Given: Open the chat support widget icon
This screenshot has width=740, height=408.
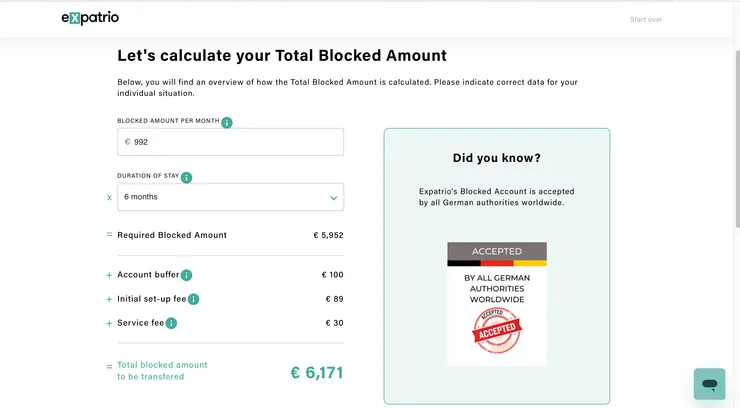Looking at the screenshot, I should [x=709, y=384].
